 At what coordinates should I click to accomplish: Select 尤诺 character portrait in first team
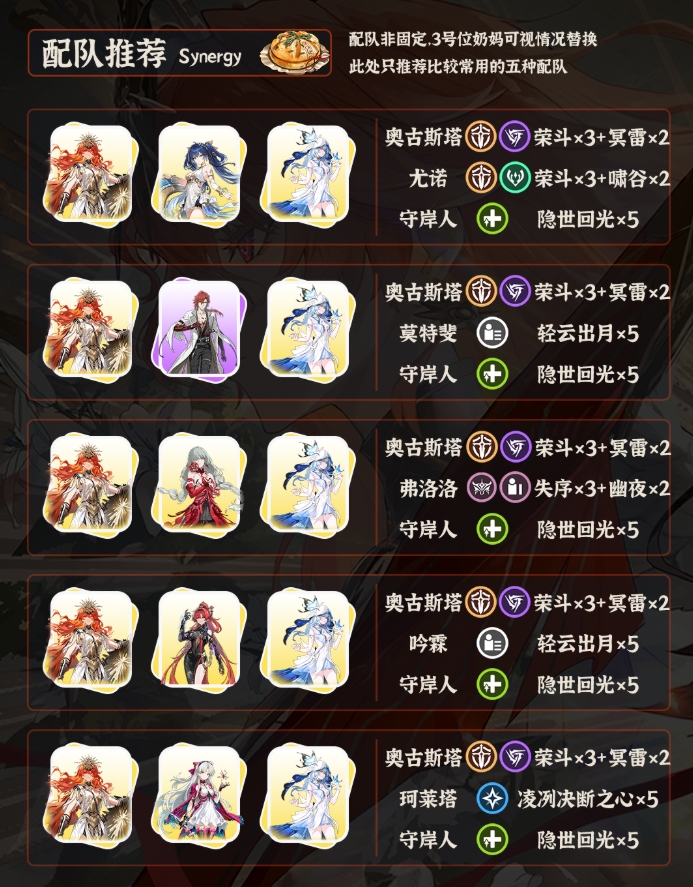(x=199, y=174)
